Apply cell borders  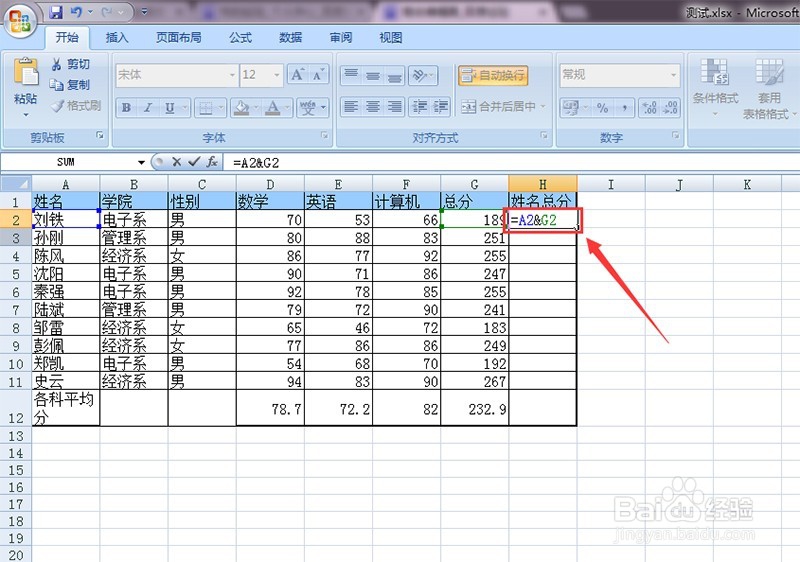point(205,108)
